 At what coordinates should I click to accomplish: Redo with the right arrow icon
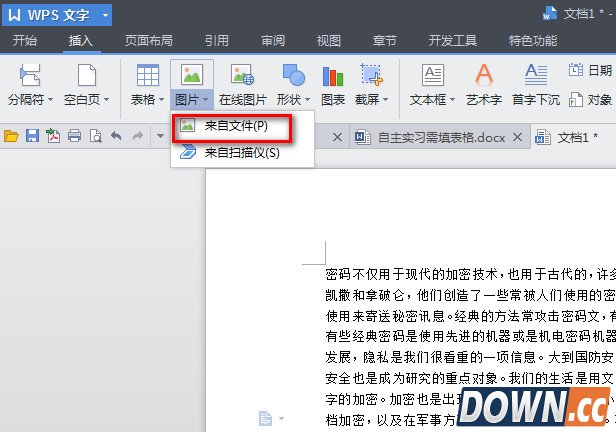[138, 136]
